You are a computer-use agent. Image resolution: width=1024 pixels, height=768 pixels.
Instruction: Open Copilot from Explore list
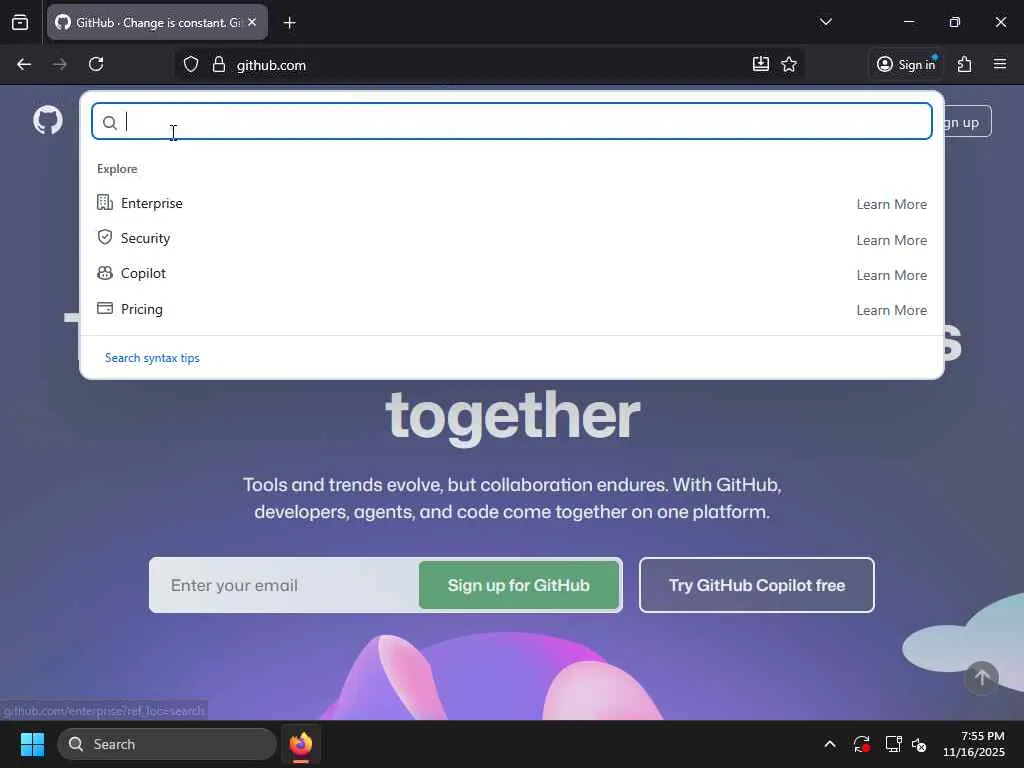512,274
